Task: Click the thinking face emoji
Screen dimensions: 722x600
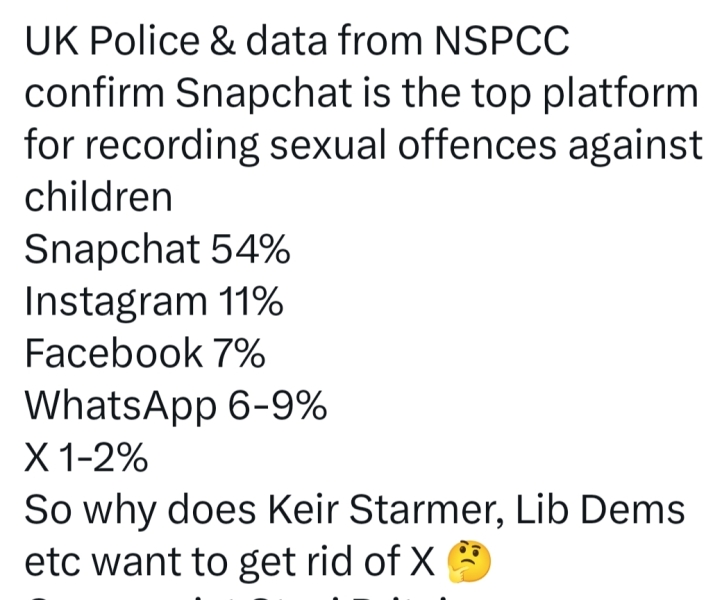Action: pyautogui.click(x=468, y=563)
